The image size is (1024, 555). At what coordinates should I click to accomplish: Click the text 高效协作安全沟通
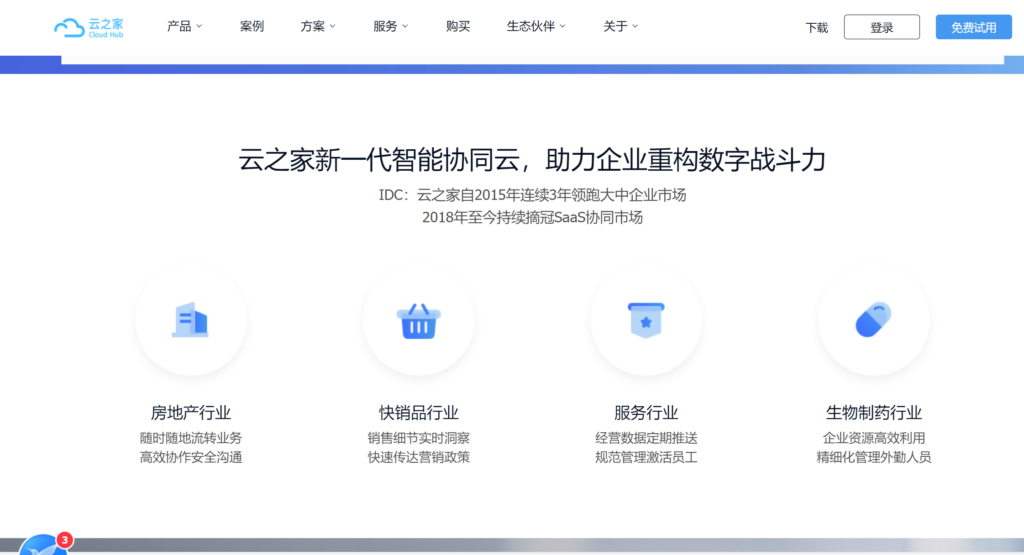[x=191, y=457]
